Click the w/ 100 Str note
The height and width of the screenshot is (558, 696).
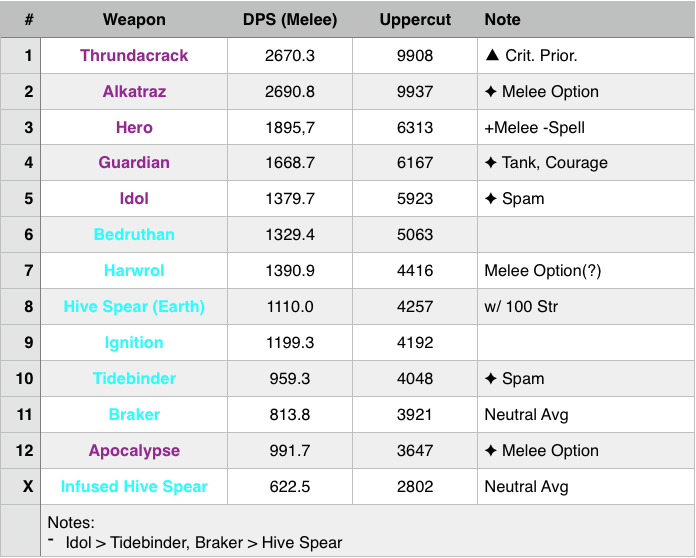(519, 307)
